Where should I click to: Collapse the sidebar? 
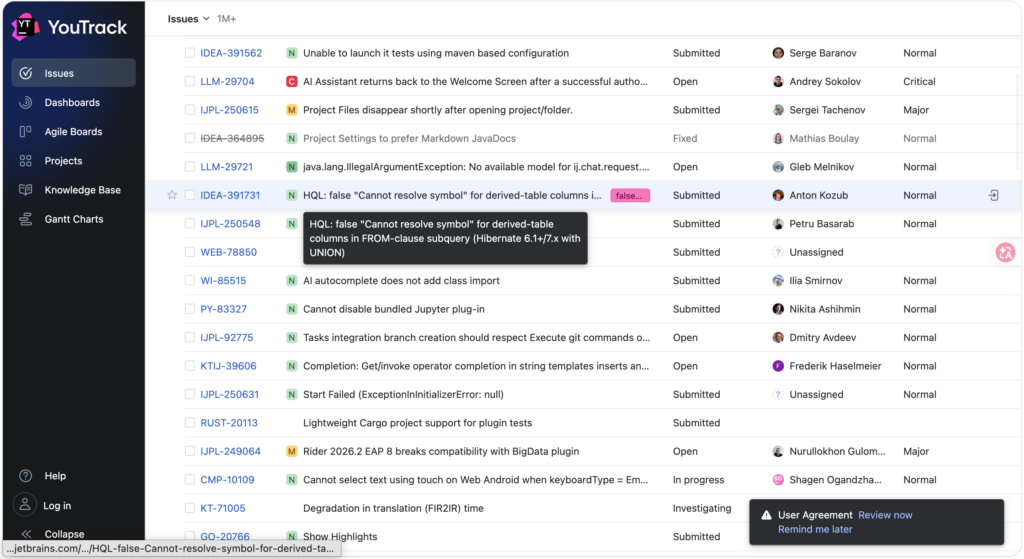pos(55,534)
